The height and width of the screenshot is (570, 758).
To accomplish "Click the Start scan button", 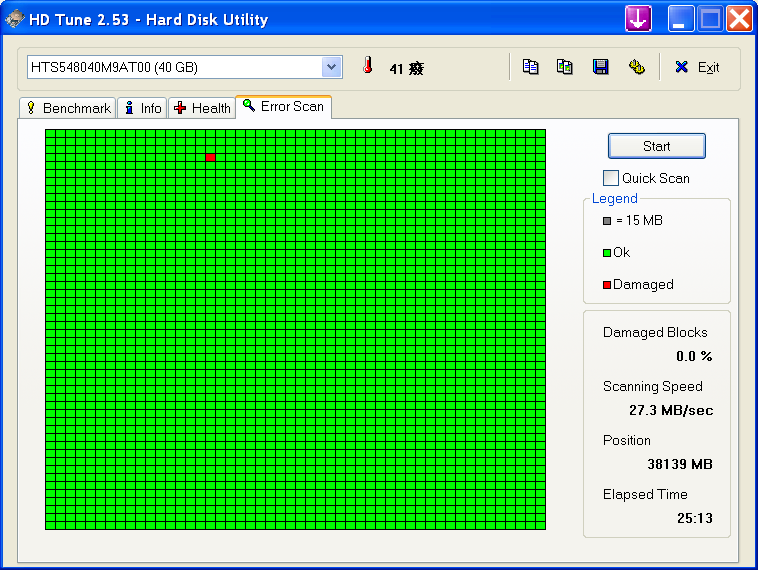I will [656, 146].
